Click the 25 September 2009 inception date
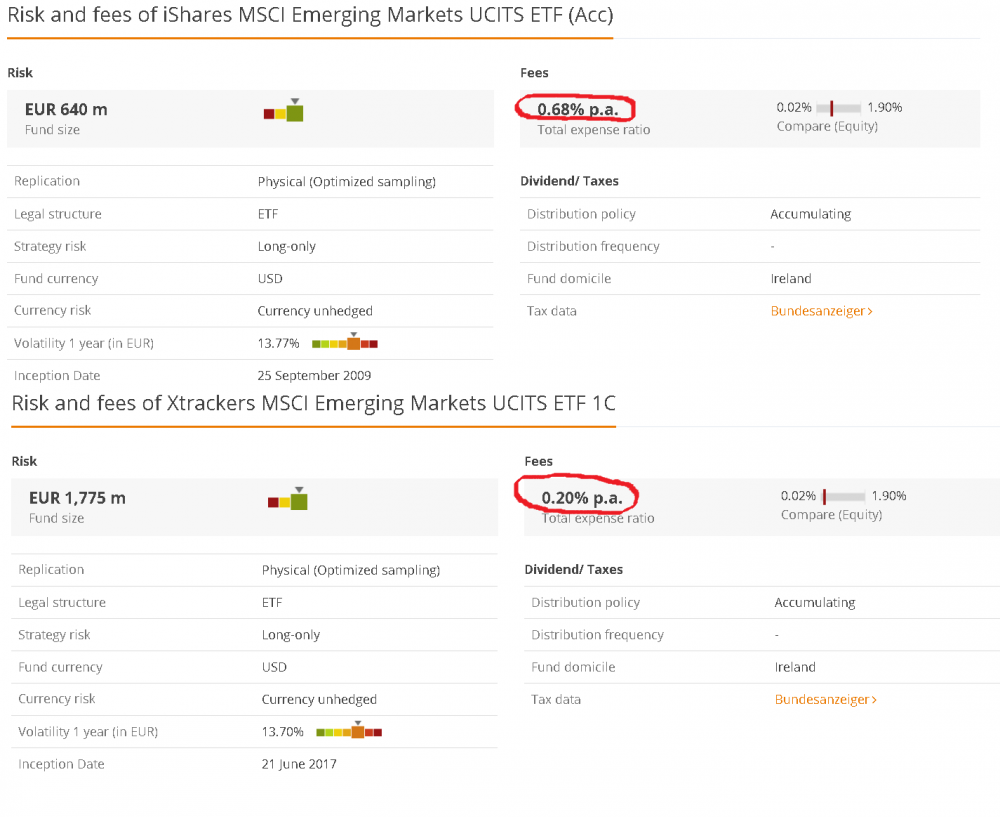 pos(314,376)
